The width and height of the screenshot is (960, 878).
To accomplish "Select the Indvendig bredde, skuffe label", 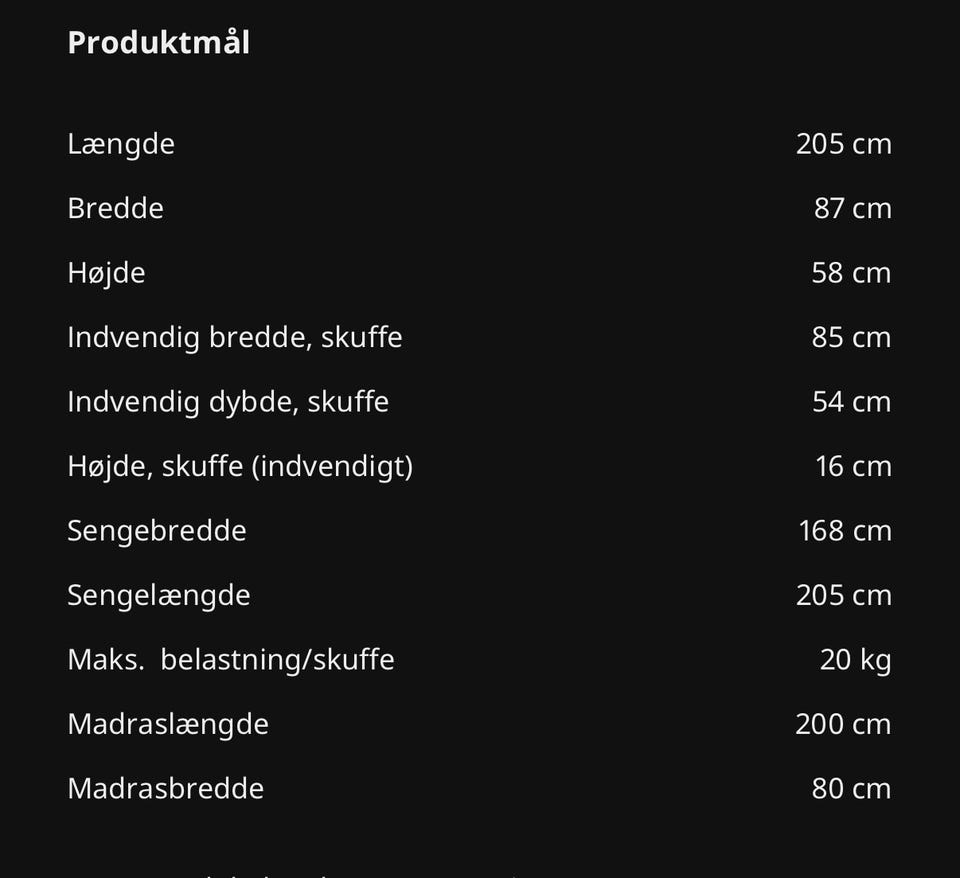I will (234, 337).
